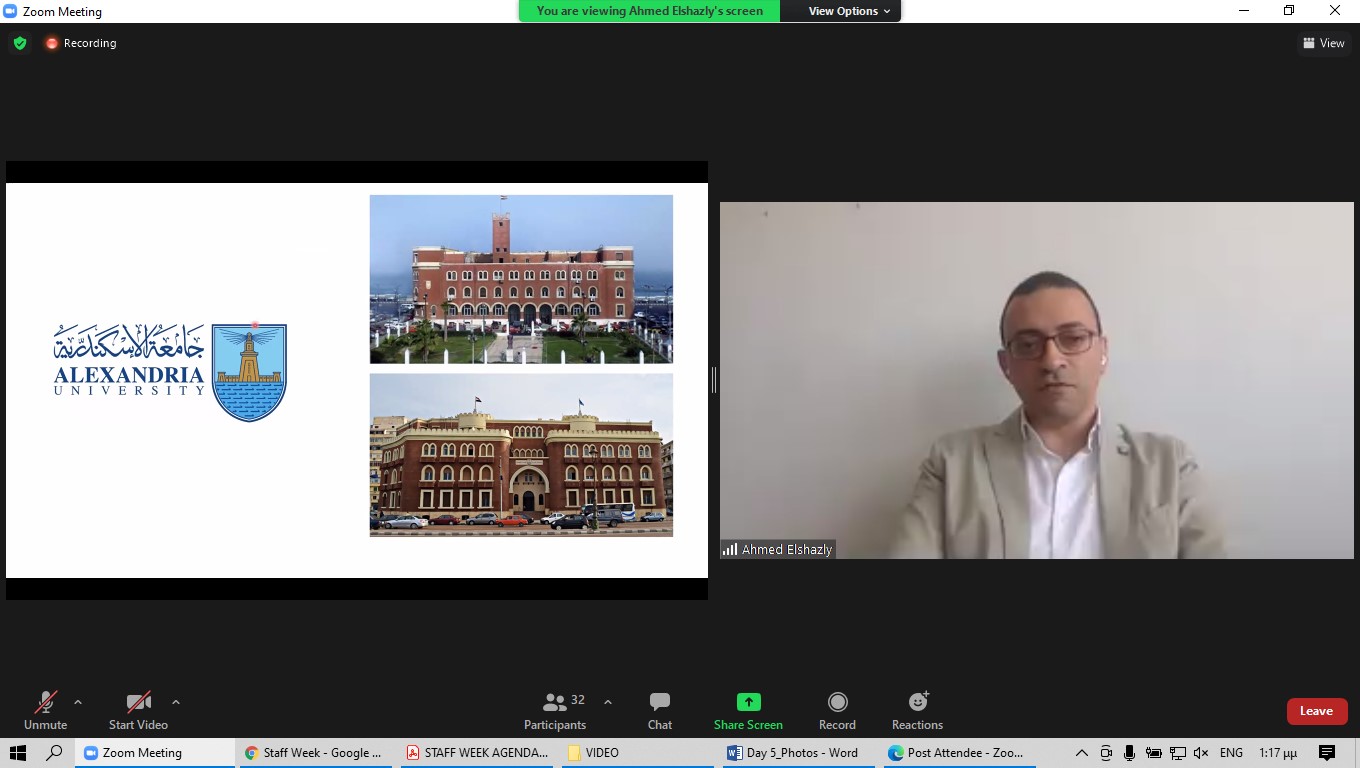Unmute the microphone

coord(45,711)
